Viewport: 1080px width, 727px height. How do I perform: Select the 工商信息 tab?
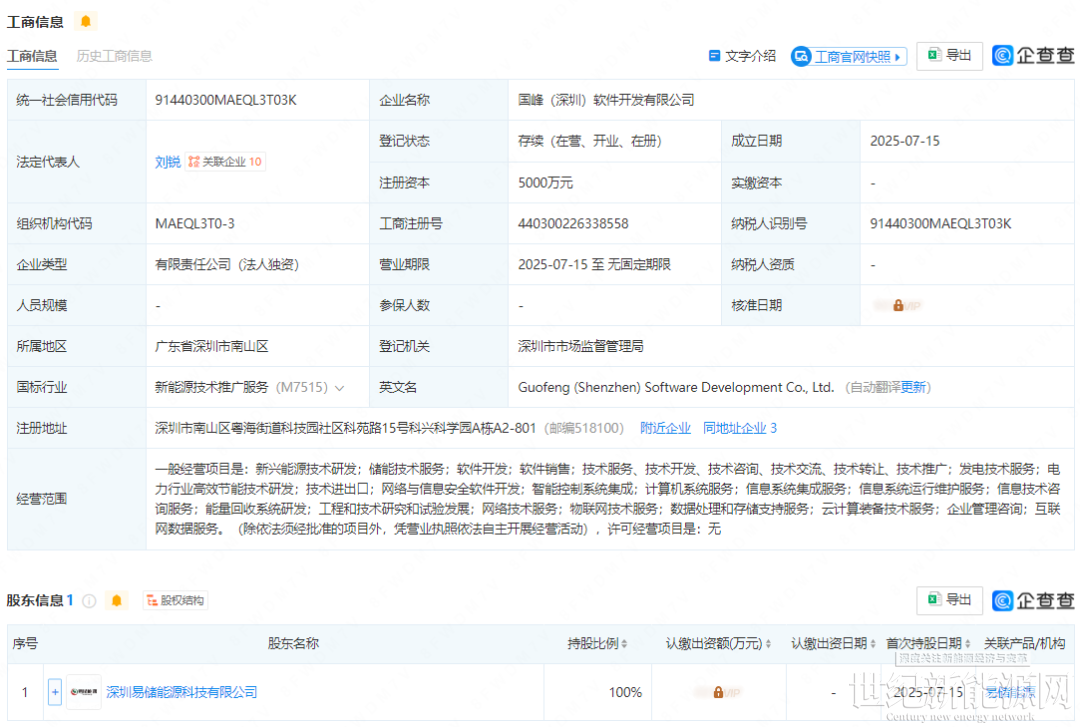[32, 56]
